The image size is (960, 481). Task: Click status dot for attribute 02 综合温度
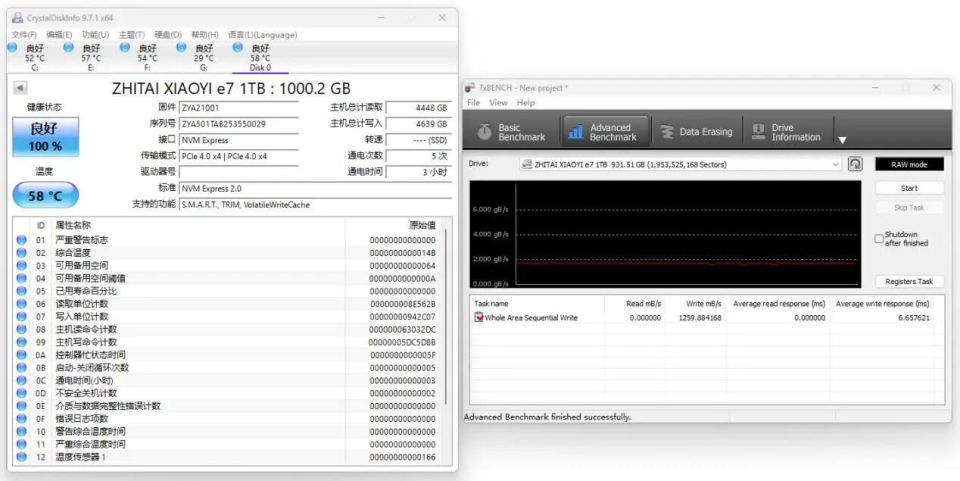click(21, 253)
